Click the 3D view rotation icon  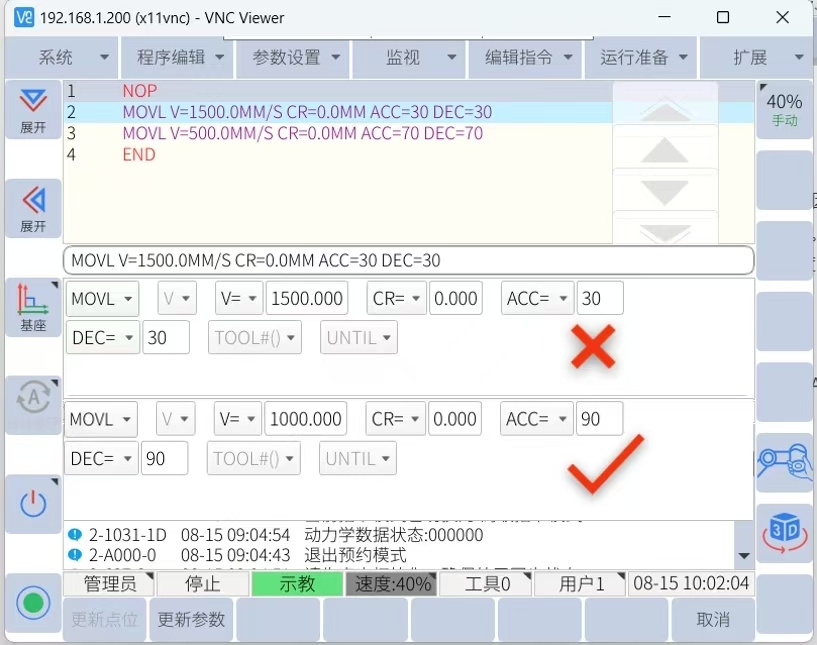(x=784, y=532)
